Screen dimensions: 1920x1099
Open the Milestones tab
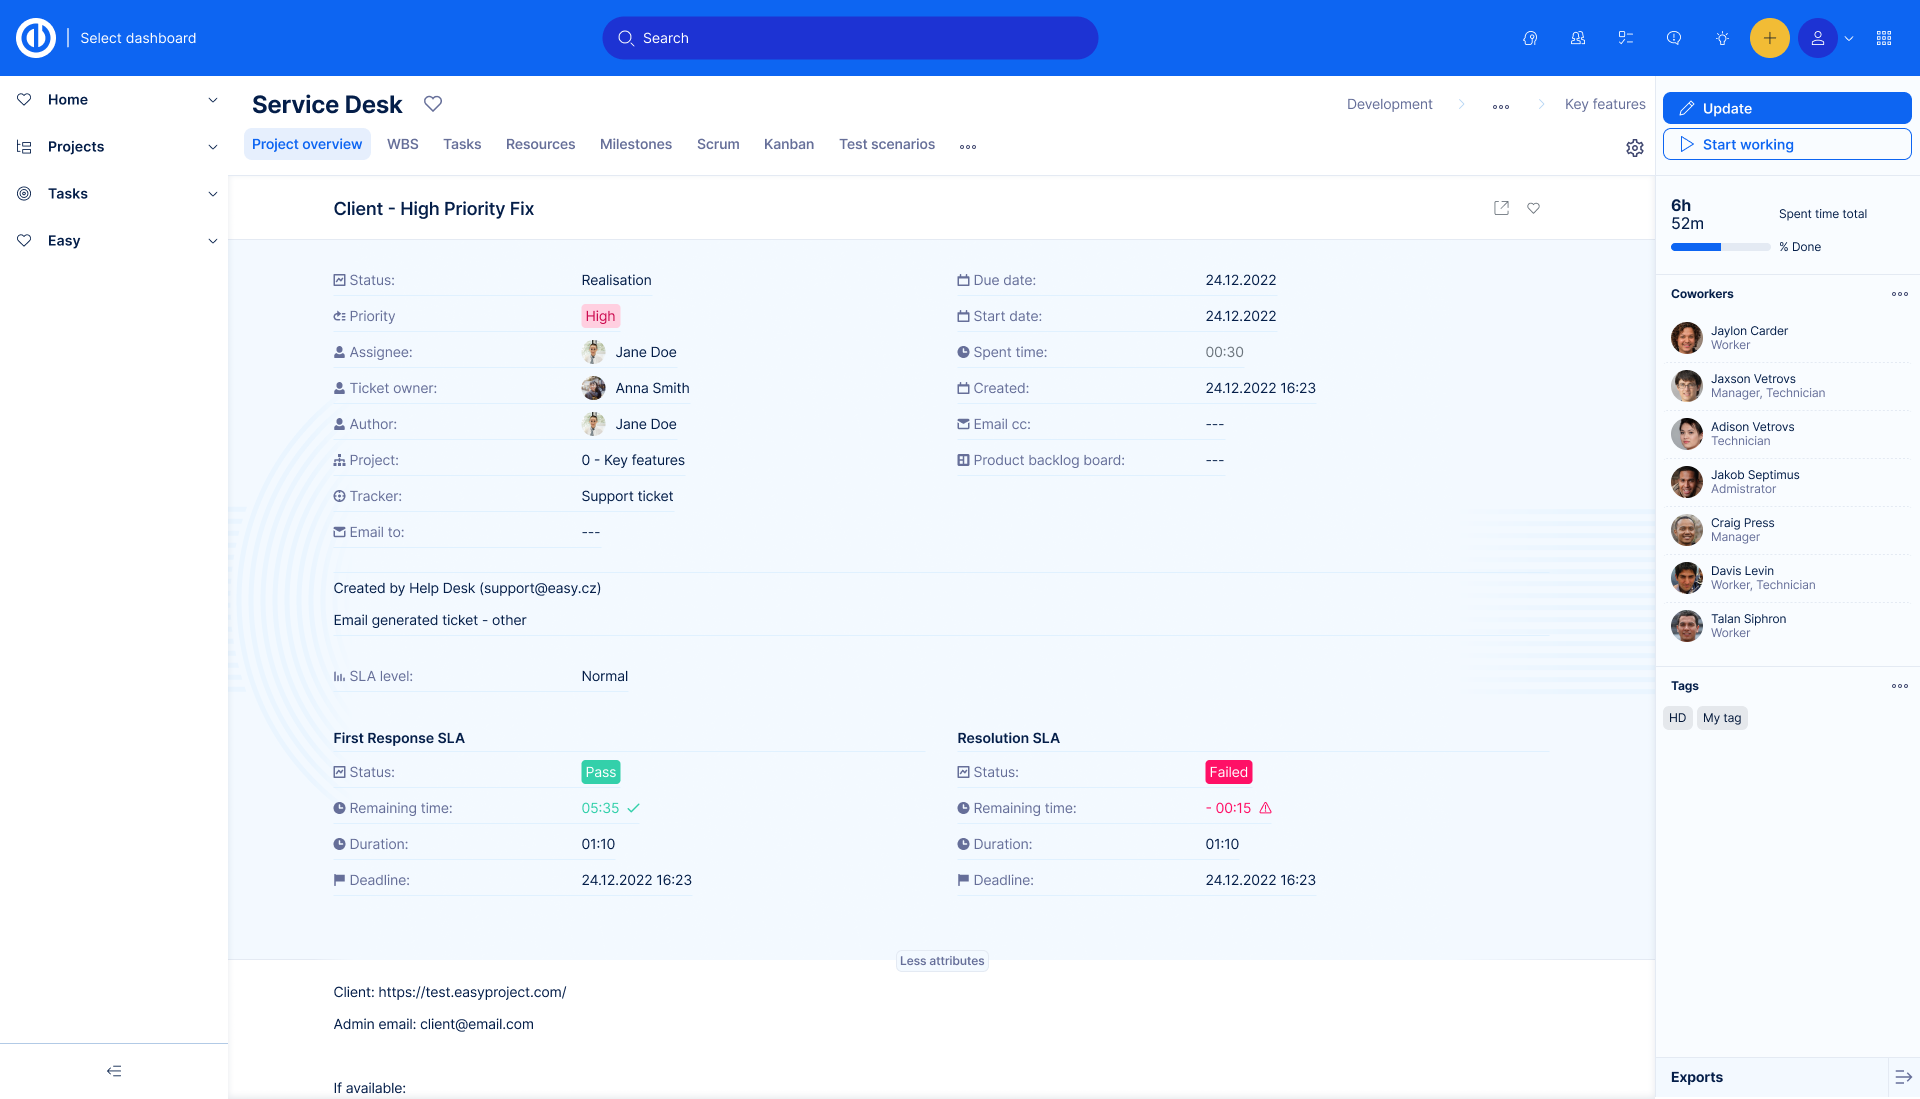[x=635, y=144]
